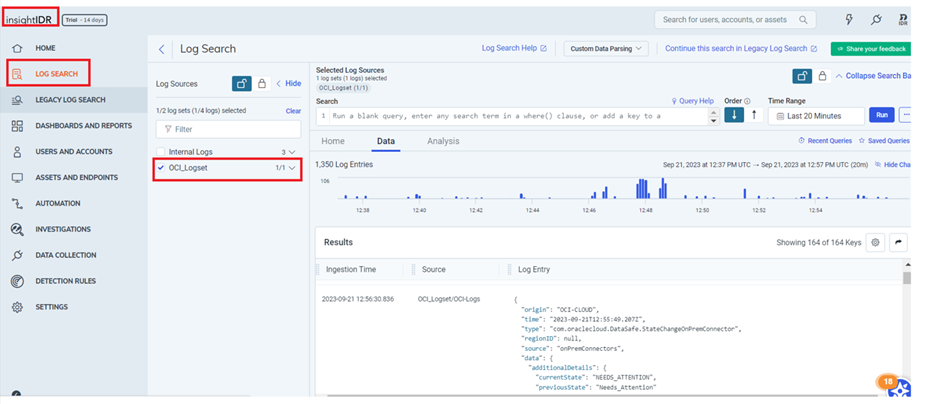Viewport: 925px width, 404px height.
Task: Select locked mode in Log Sources panel
Action: (262, 84)
